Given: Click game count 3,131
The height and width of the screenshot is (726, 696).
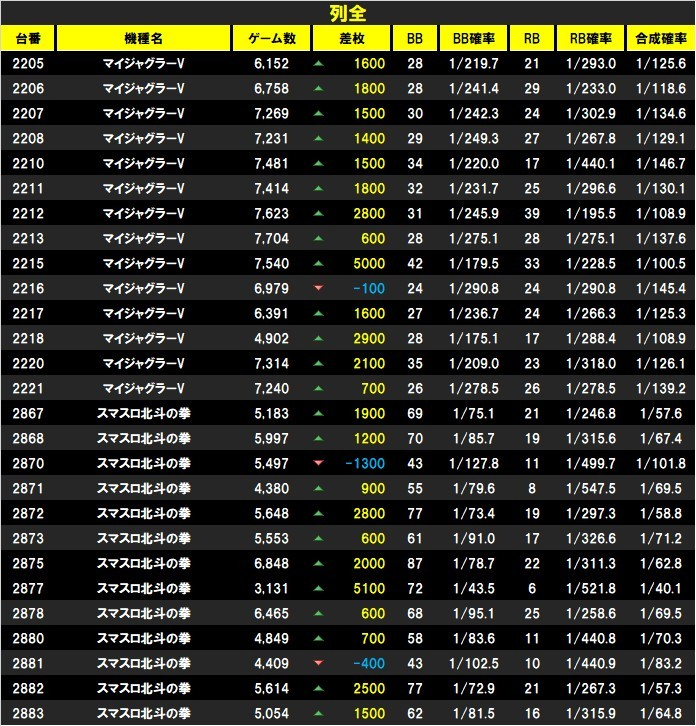Looking at the screenshot, I should click(x=271, y=588).
